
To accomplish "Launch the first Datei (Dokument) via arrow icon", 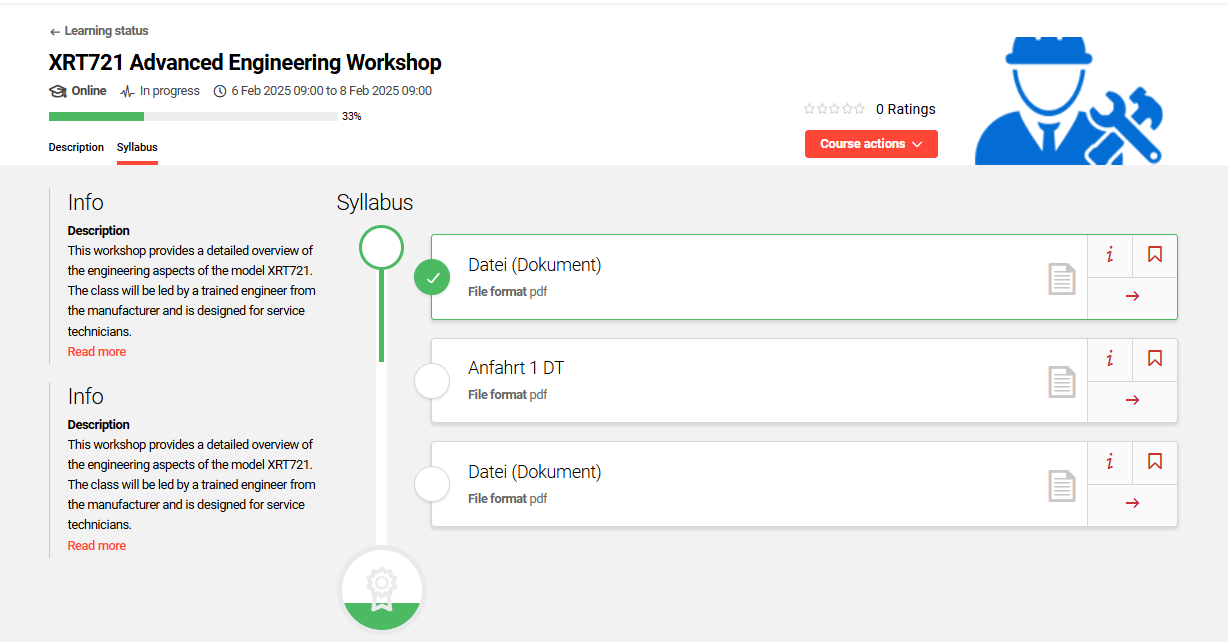I will 1132,297.
